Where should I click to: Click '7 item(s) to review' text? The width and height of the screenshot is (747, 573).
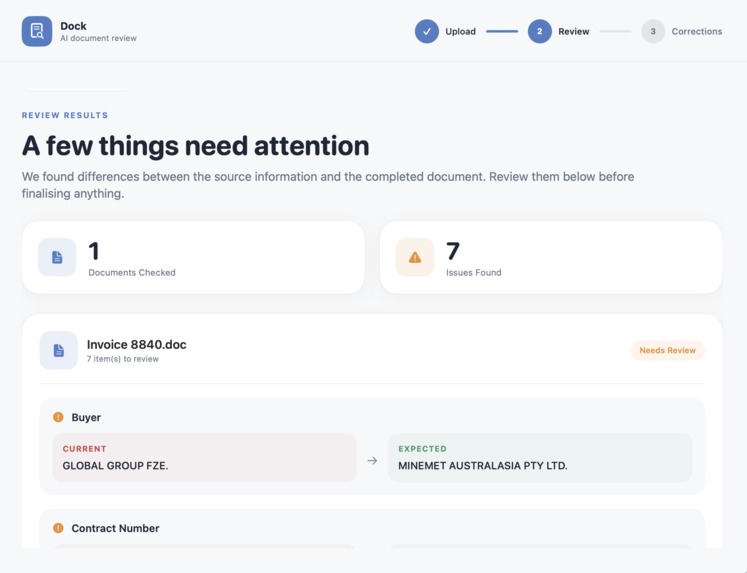tap(122, 359)
